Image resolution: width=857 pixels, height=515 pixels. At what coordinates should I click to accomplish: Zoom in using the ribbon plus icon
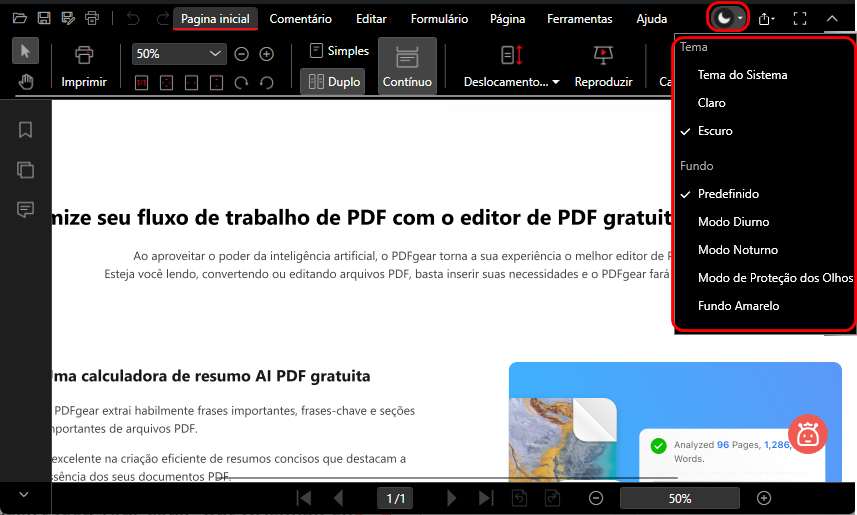(x=266, y=54)
